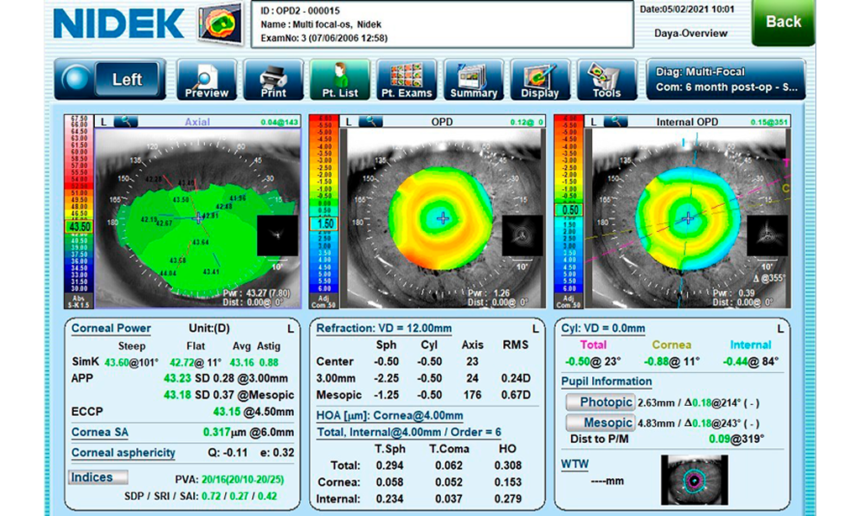Click Internal cylinder value -0.44@ 84°
Screen dimensions: 860x516
click(x=751, y=361)
